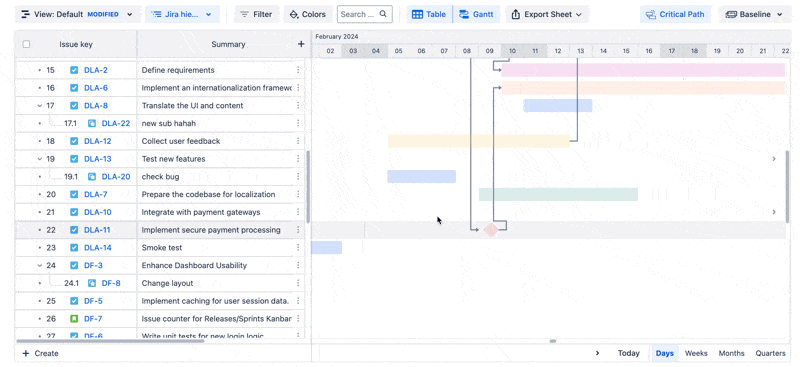Click the story icon beside DF-7
800x367 pixels.
pos(74,319)
